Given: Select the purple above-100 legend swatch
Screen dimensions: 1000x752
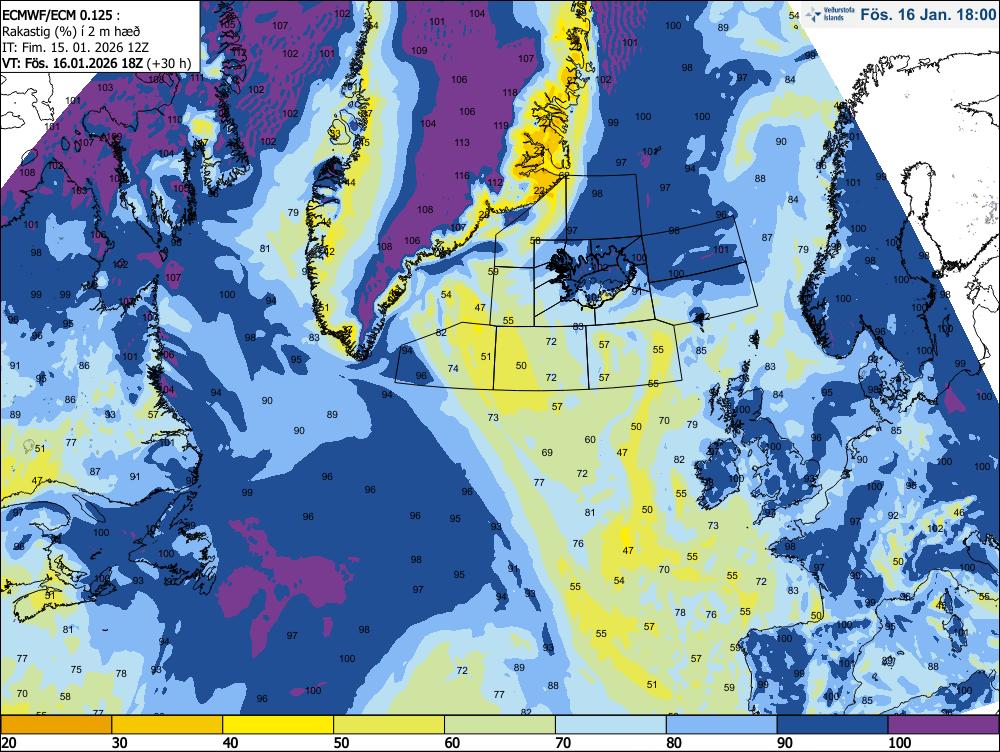Looking at the screenshot, I should point(944,725).
